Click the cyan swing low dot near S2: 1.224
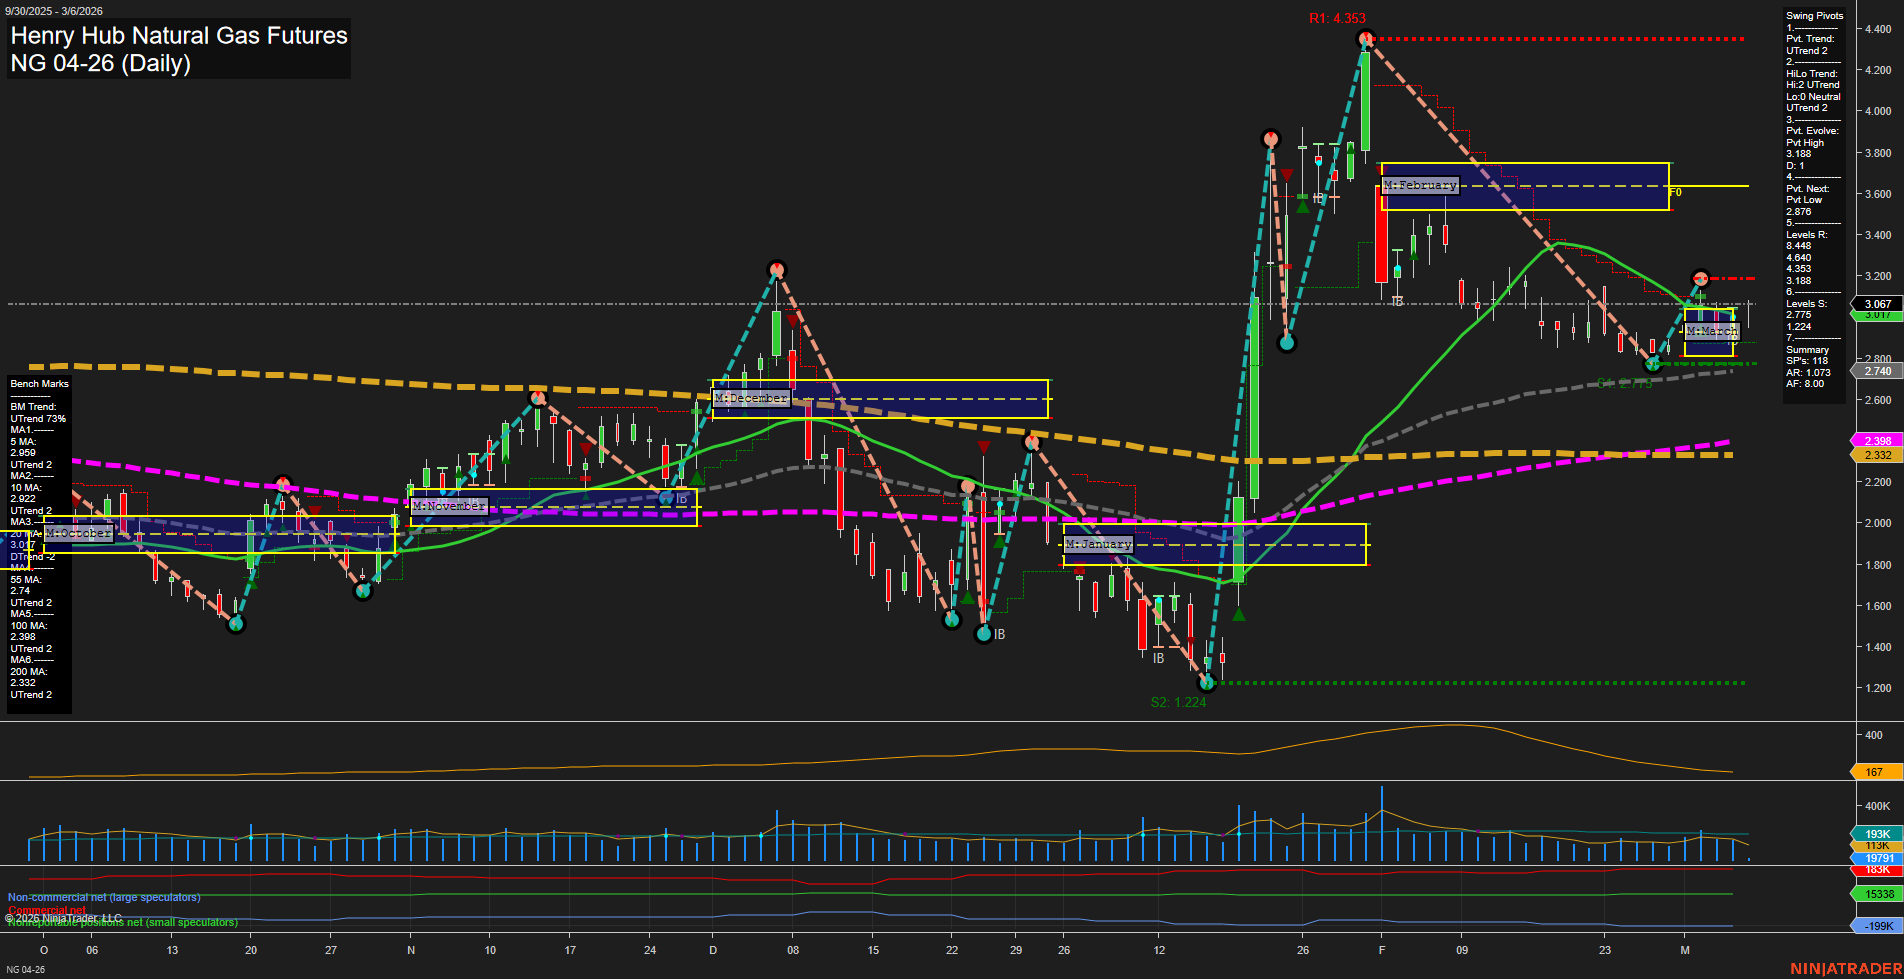The width and height of the screenshot is (1904, 979). pos(1207,682)
